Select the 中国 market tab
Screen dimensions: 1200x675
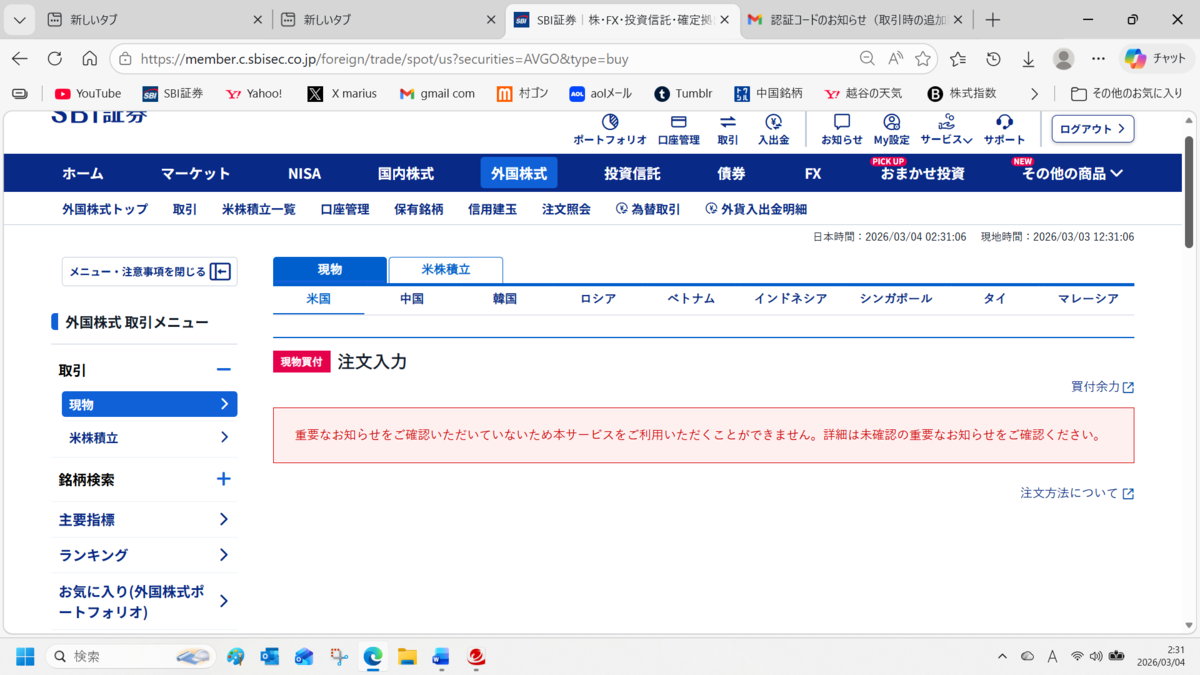click(x=412, y=299)
